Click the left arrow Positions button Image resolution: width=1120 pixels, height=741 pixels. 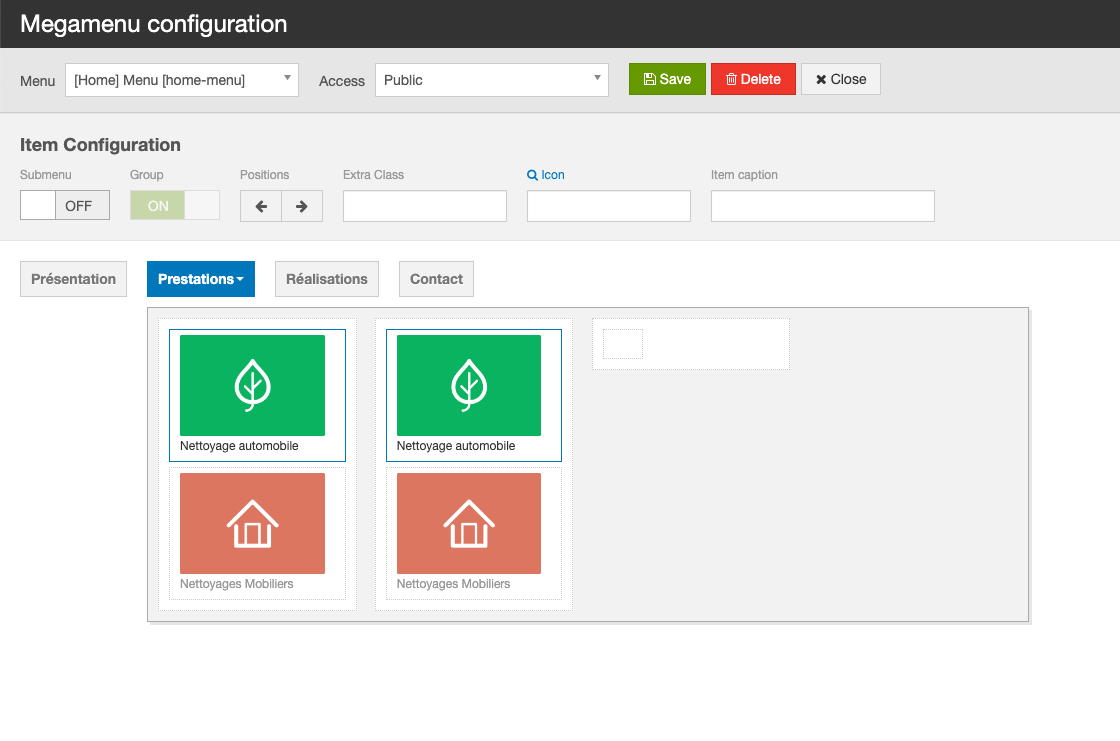261,206
